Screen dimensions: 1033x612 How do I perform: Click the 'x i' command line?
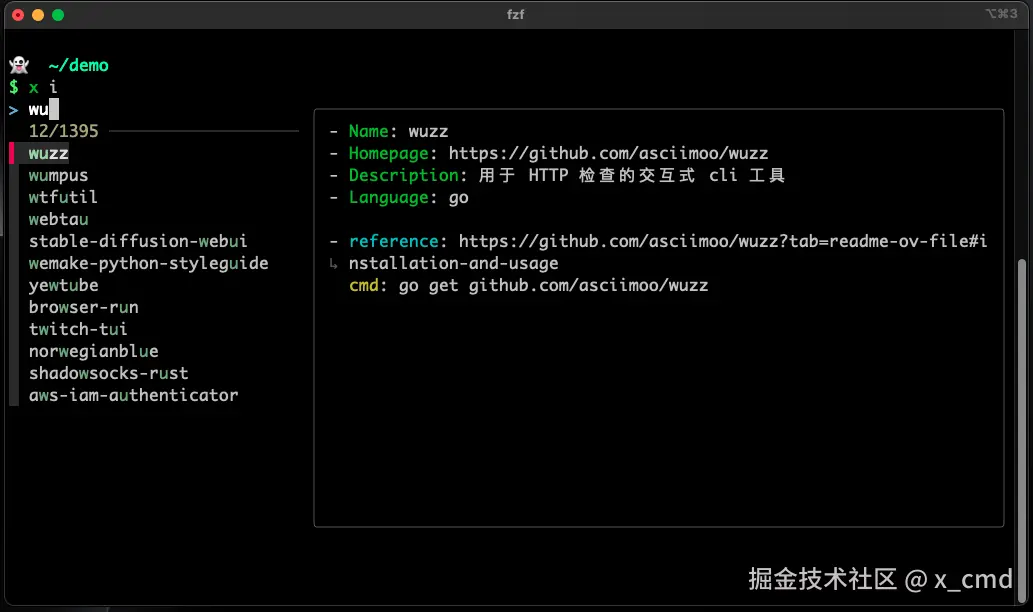click(x=43, y=87)
